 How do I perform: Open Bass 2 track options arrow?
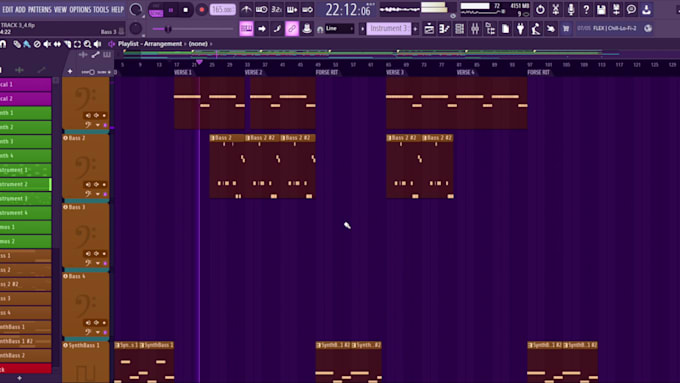[98, 194]
